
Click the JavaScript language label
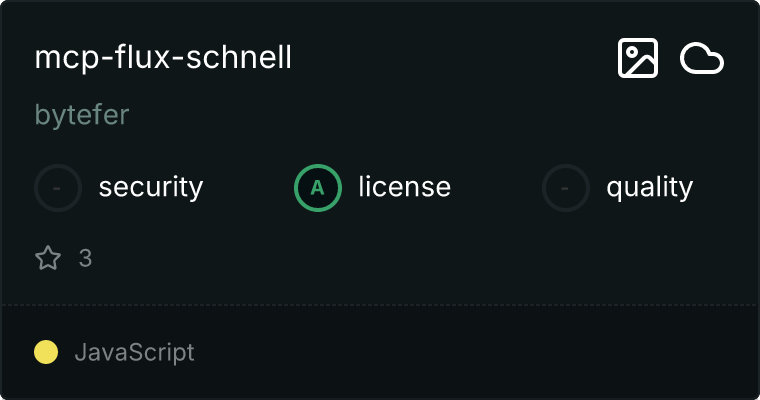134,352
